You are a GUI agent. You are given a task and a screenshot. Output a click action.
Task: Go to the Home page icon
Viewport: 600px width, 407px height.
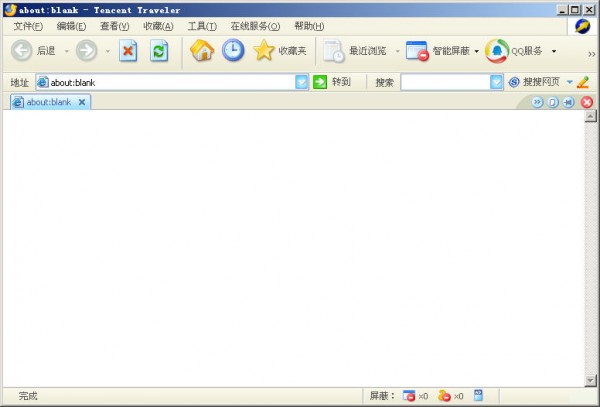(202, 50)
